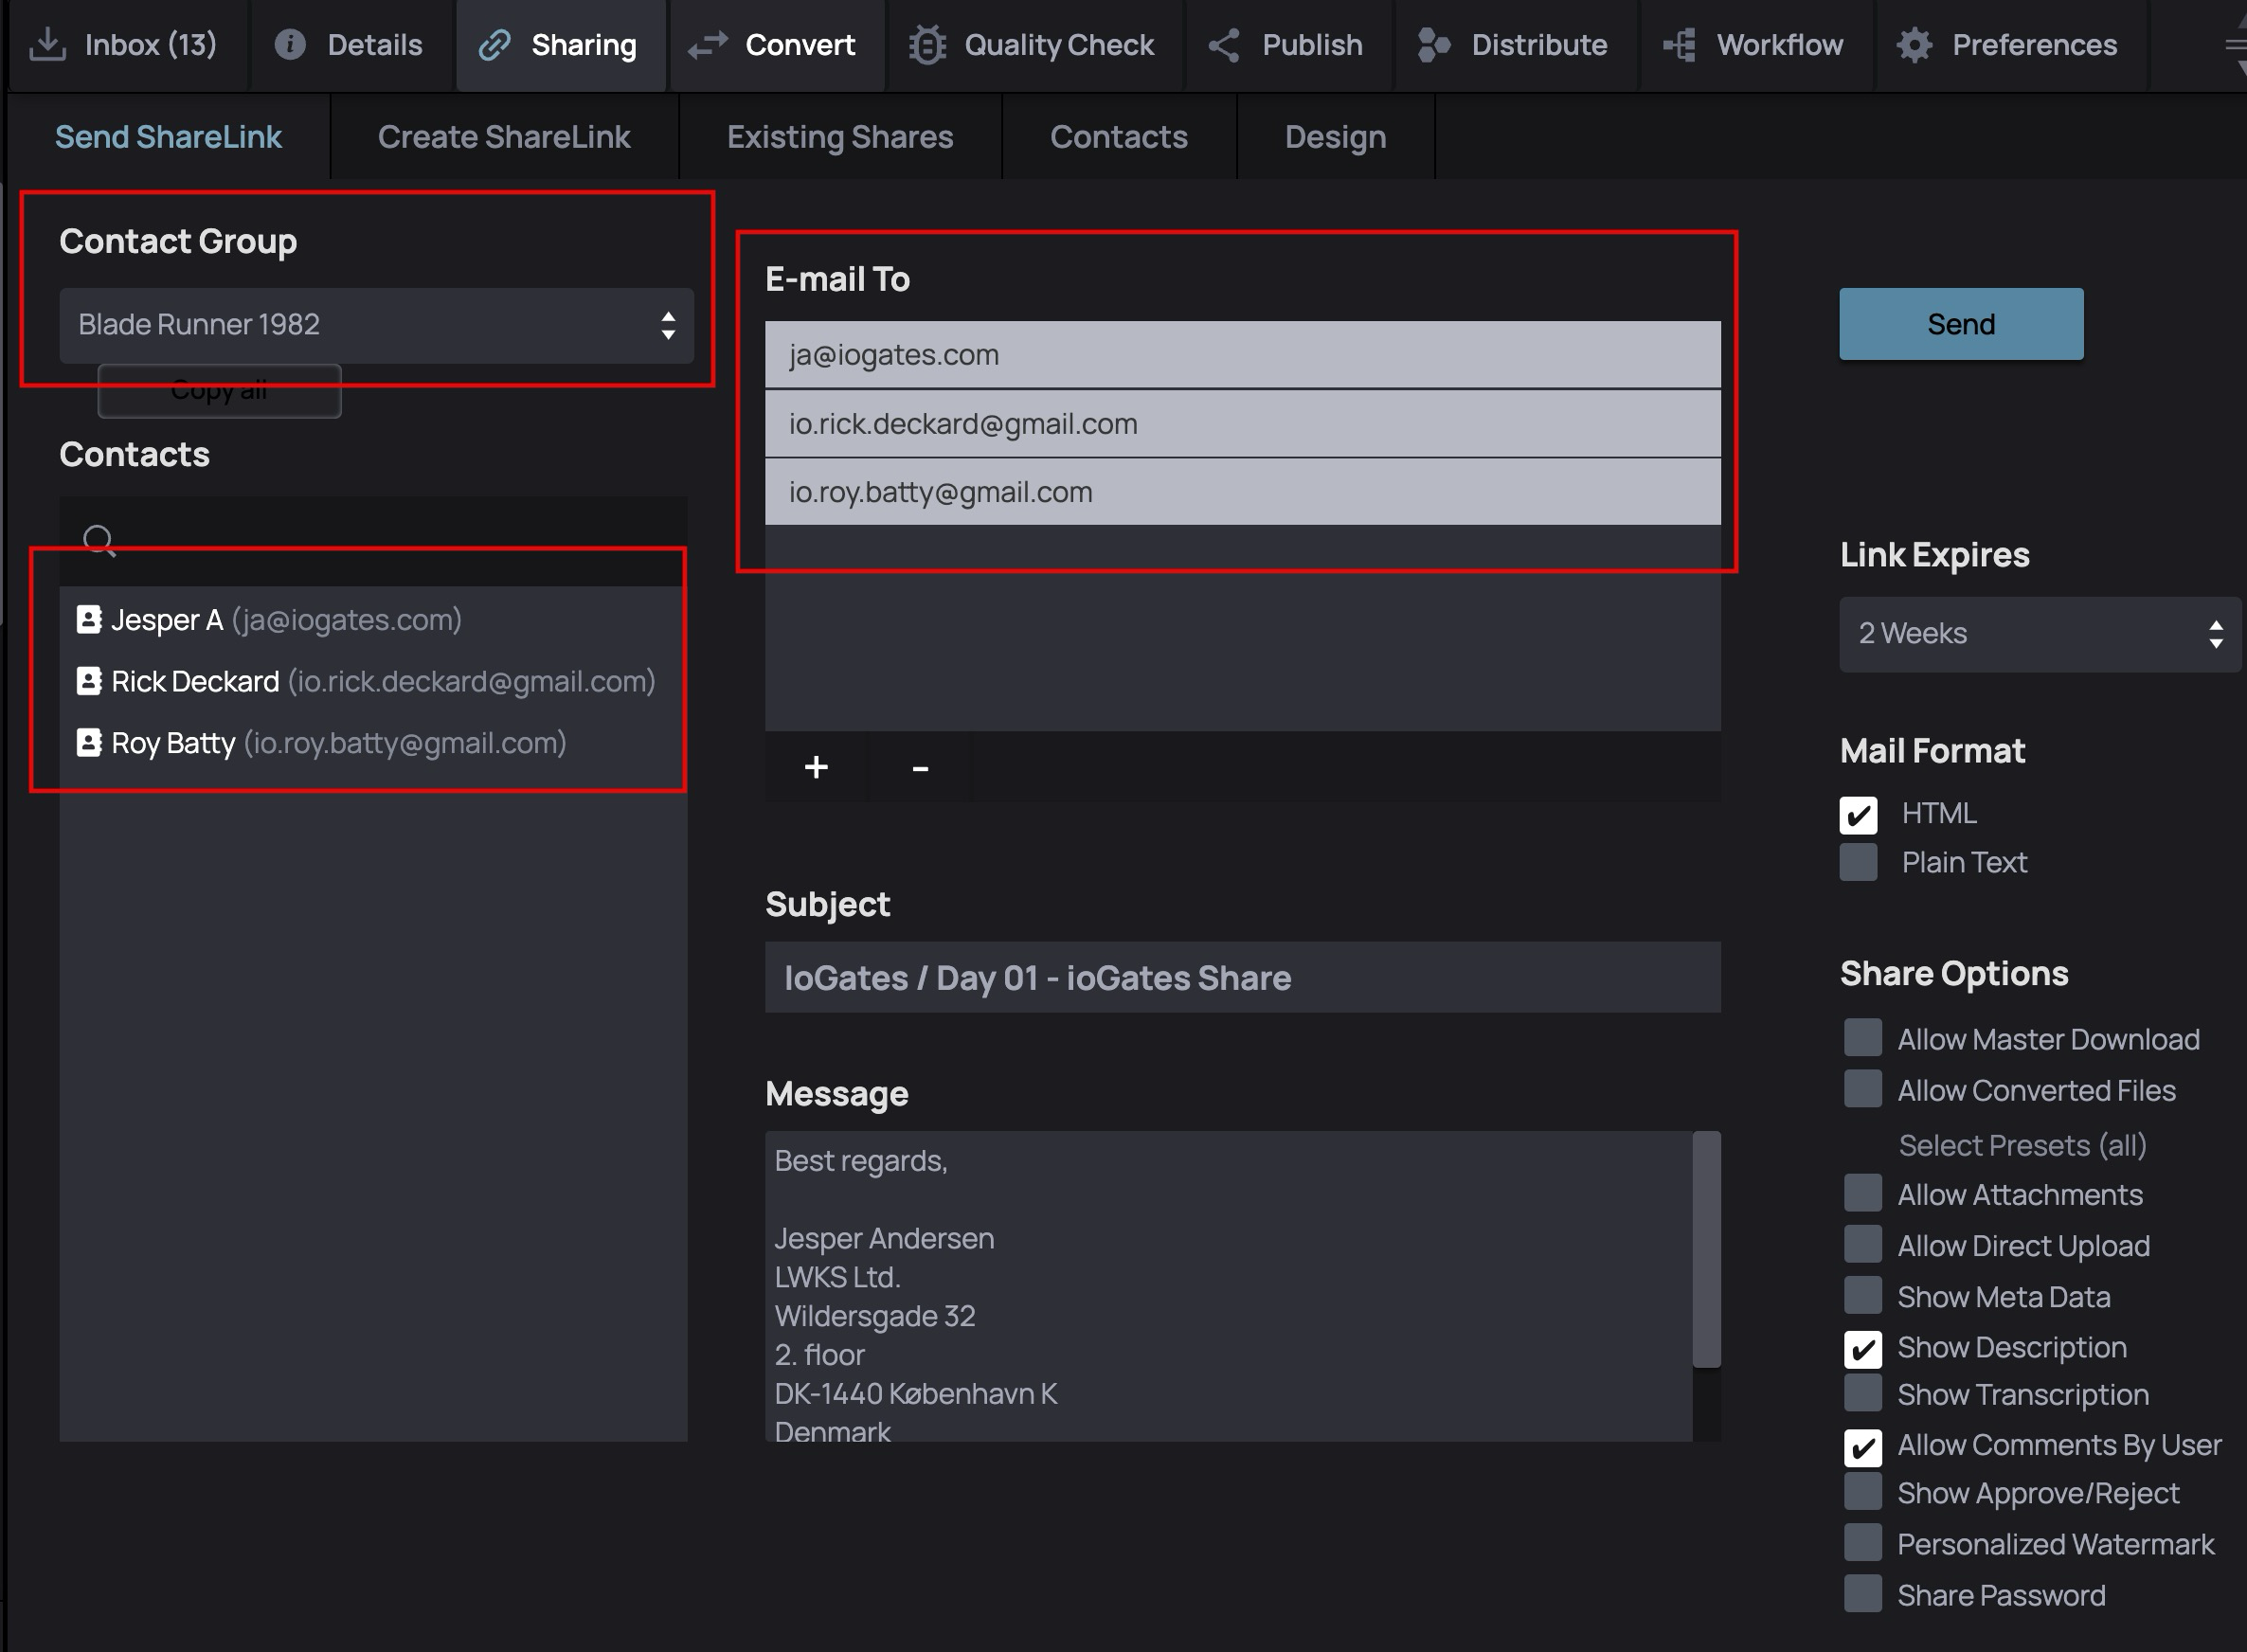This screenshot has width=2247, height=1652.
Task: Open the Contact Group dropdown
Action: pyautogui.click(x=376, y=325)
